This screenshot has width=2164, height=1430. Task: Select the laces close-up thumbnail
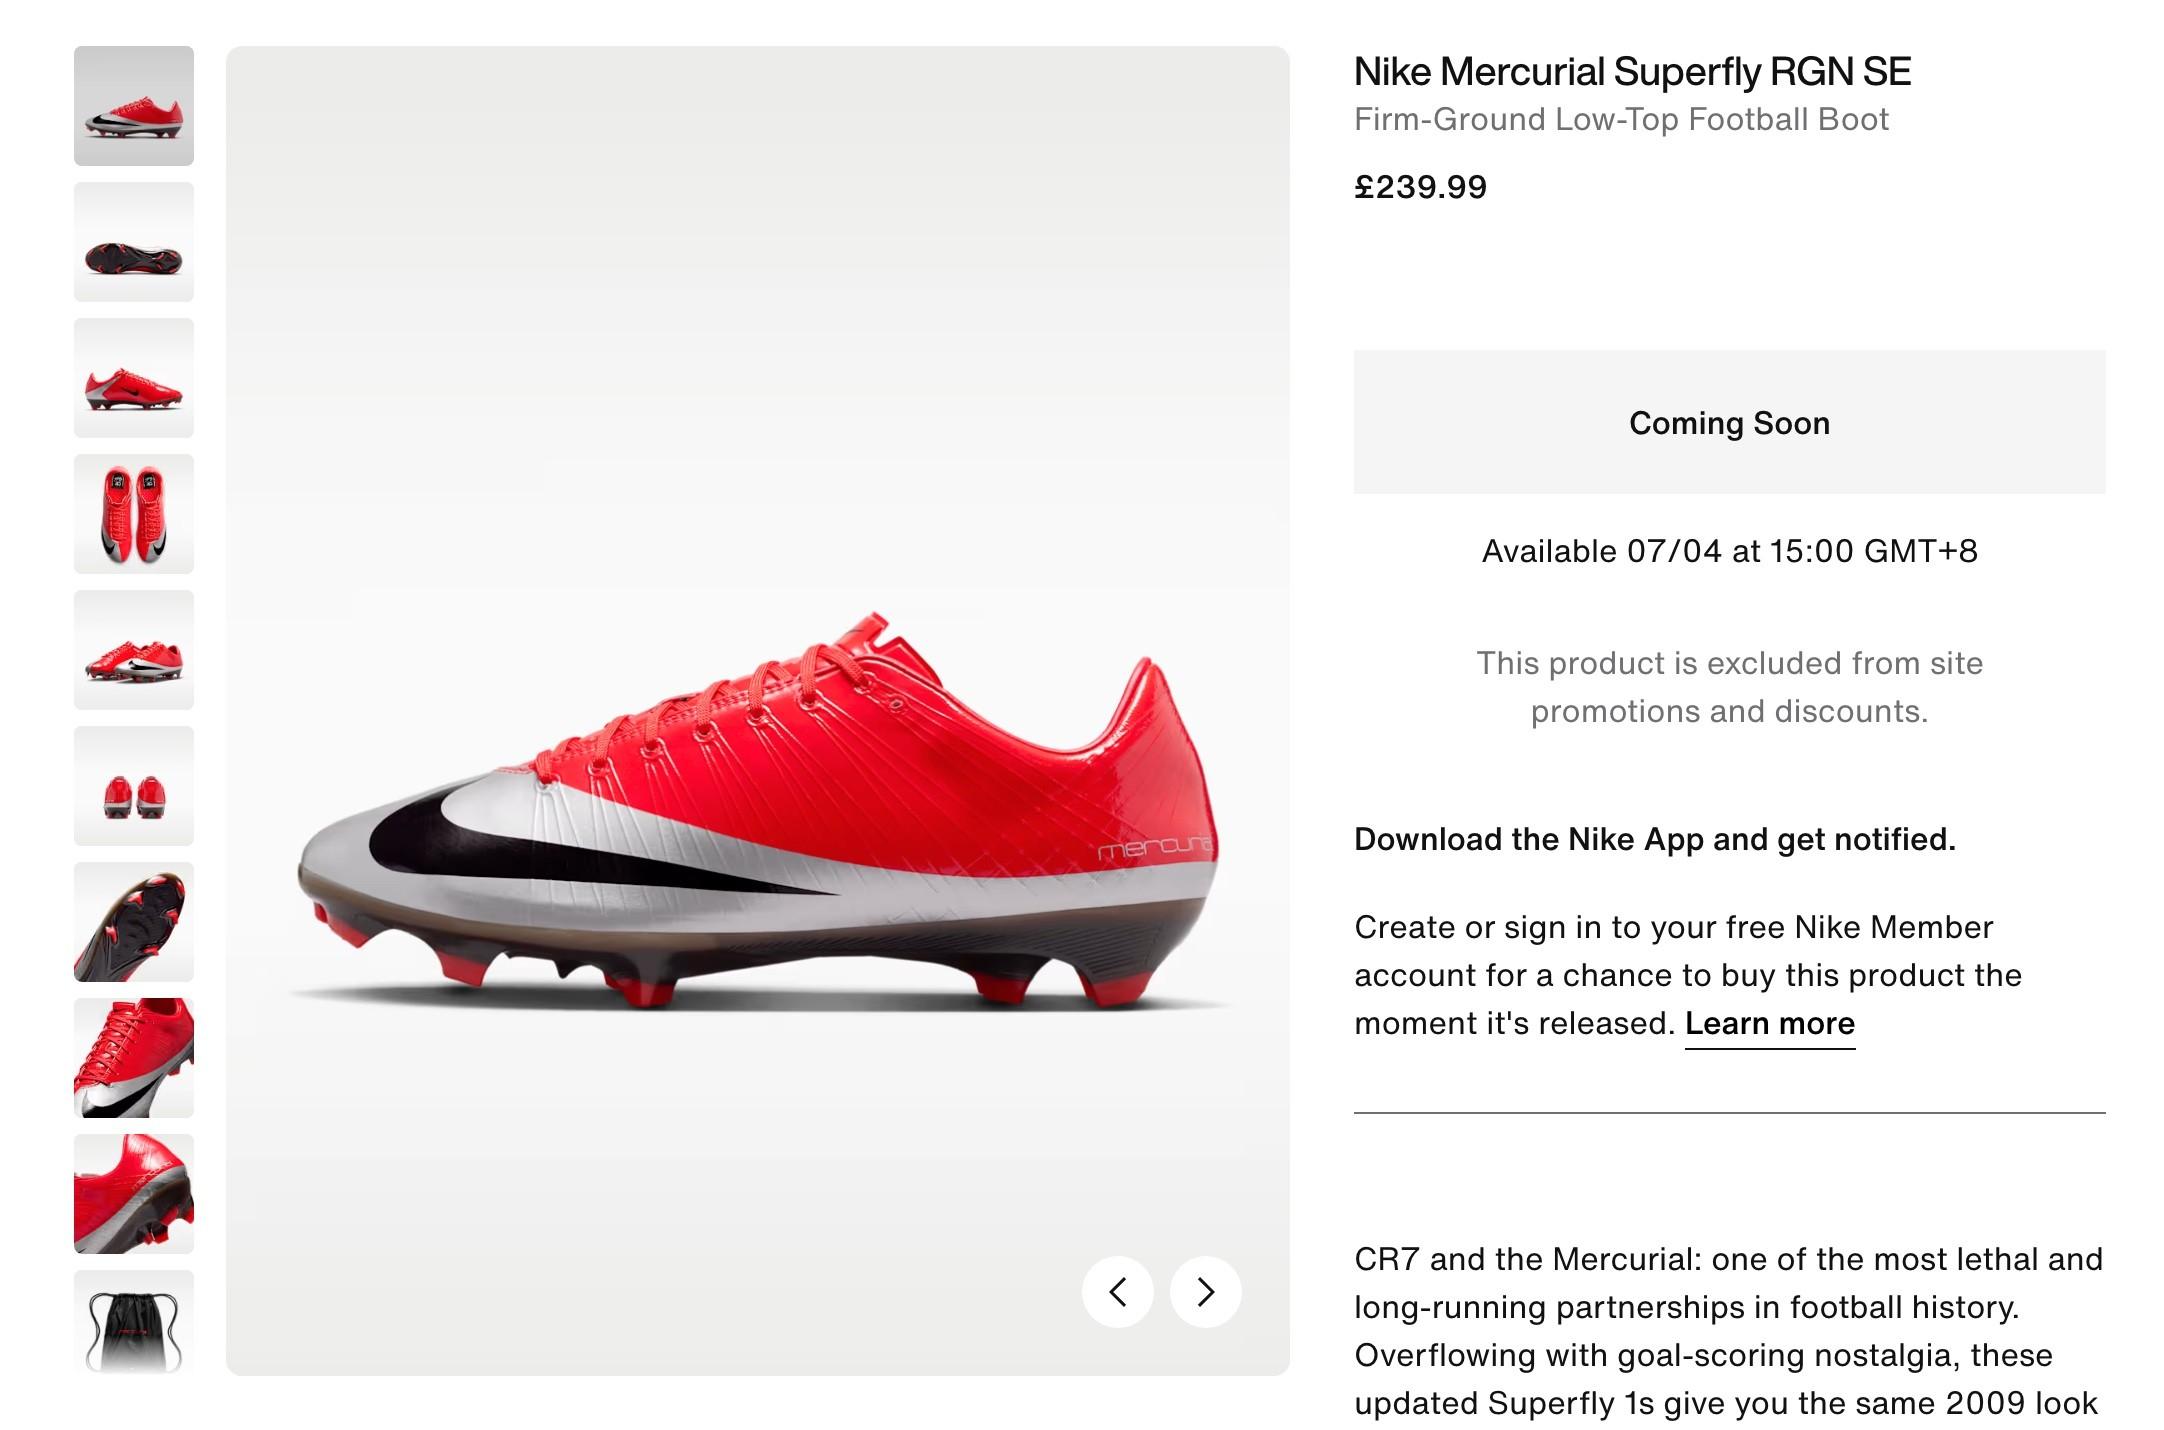pos(134,1058)
